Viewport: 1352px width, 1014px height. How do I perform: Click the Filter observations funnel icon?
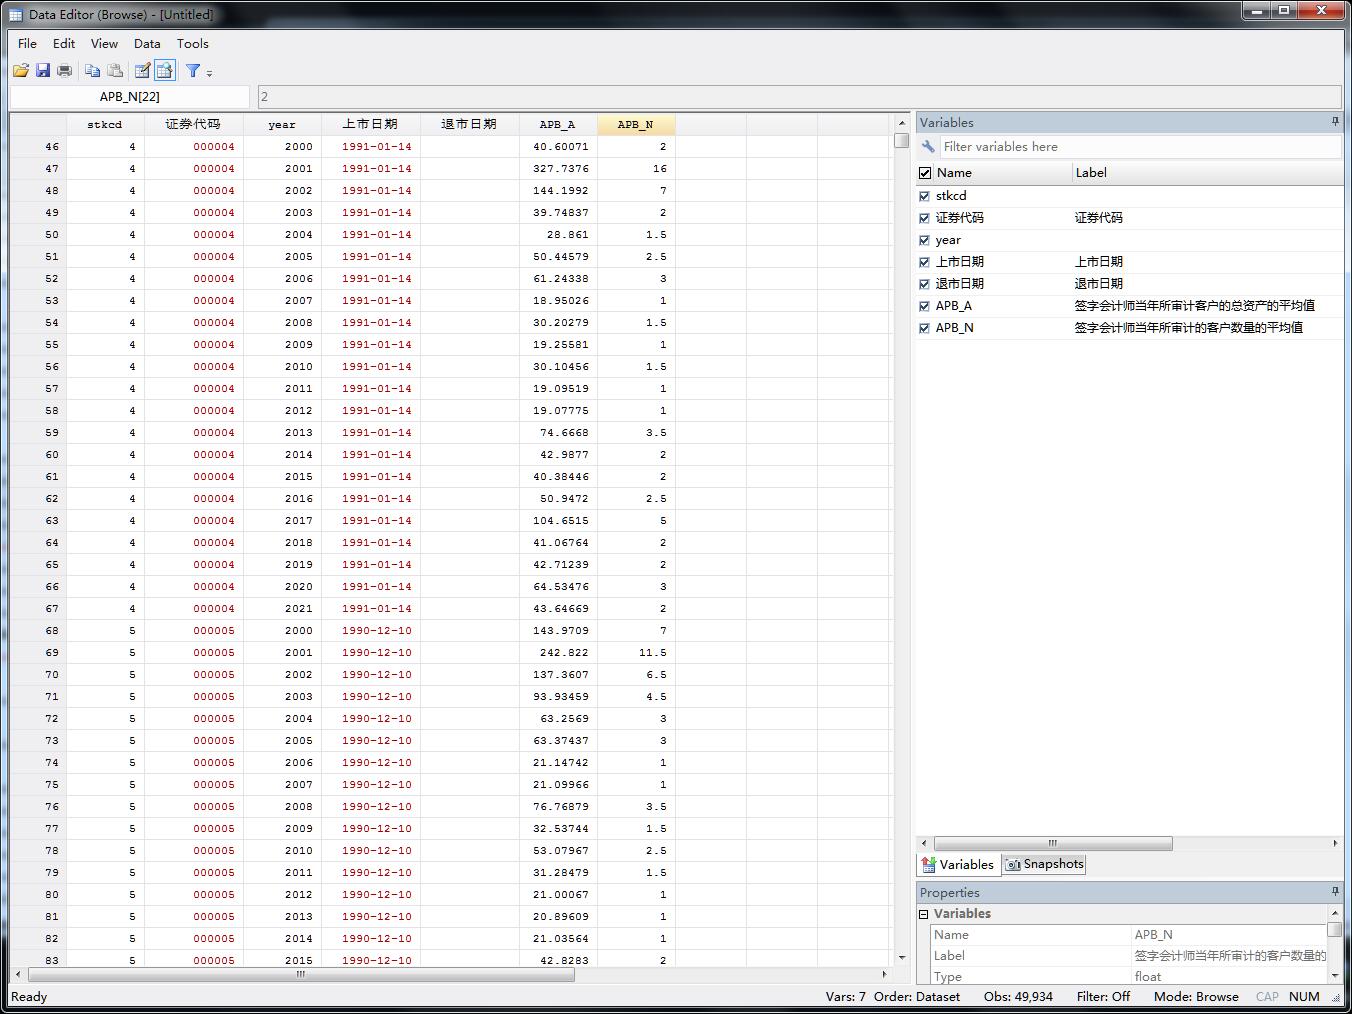tap(193, 70)
